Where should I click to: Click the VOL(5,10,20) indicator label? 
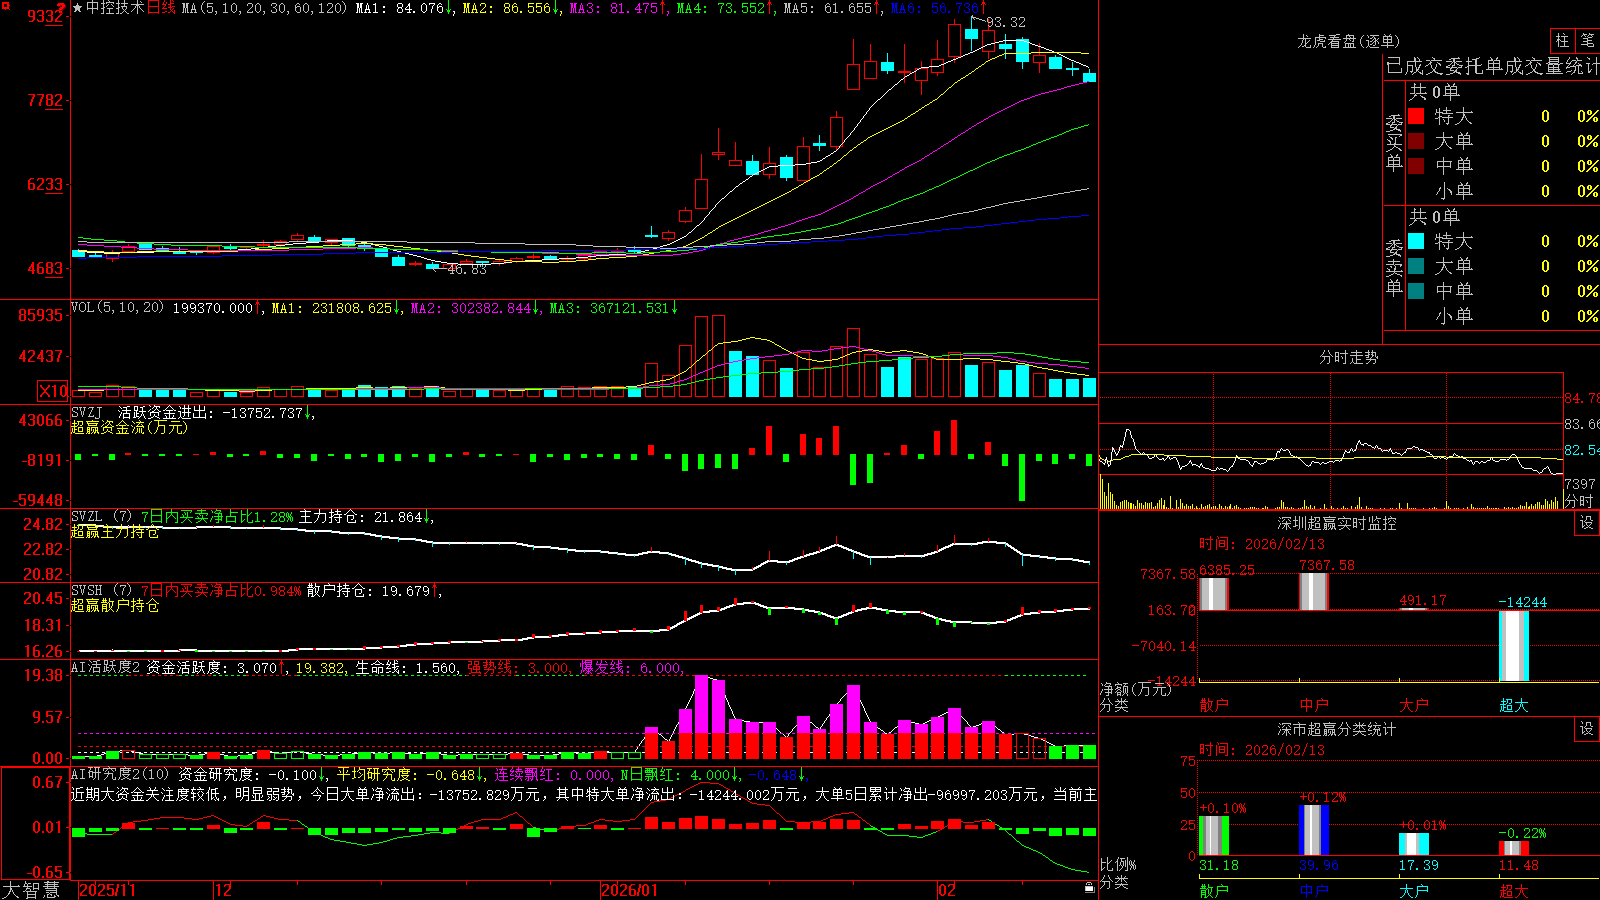117,308
